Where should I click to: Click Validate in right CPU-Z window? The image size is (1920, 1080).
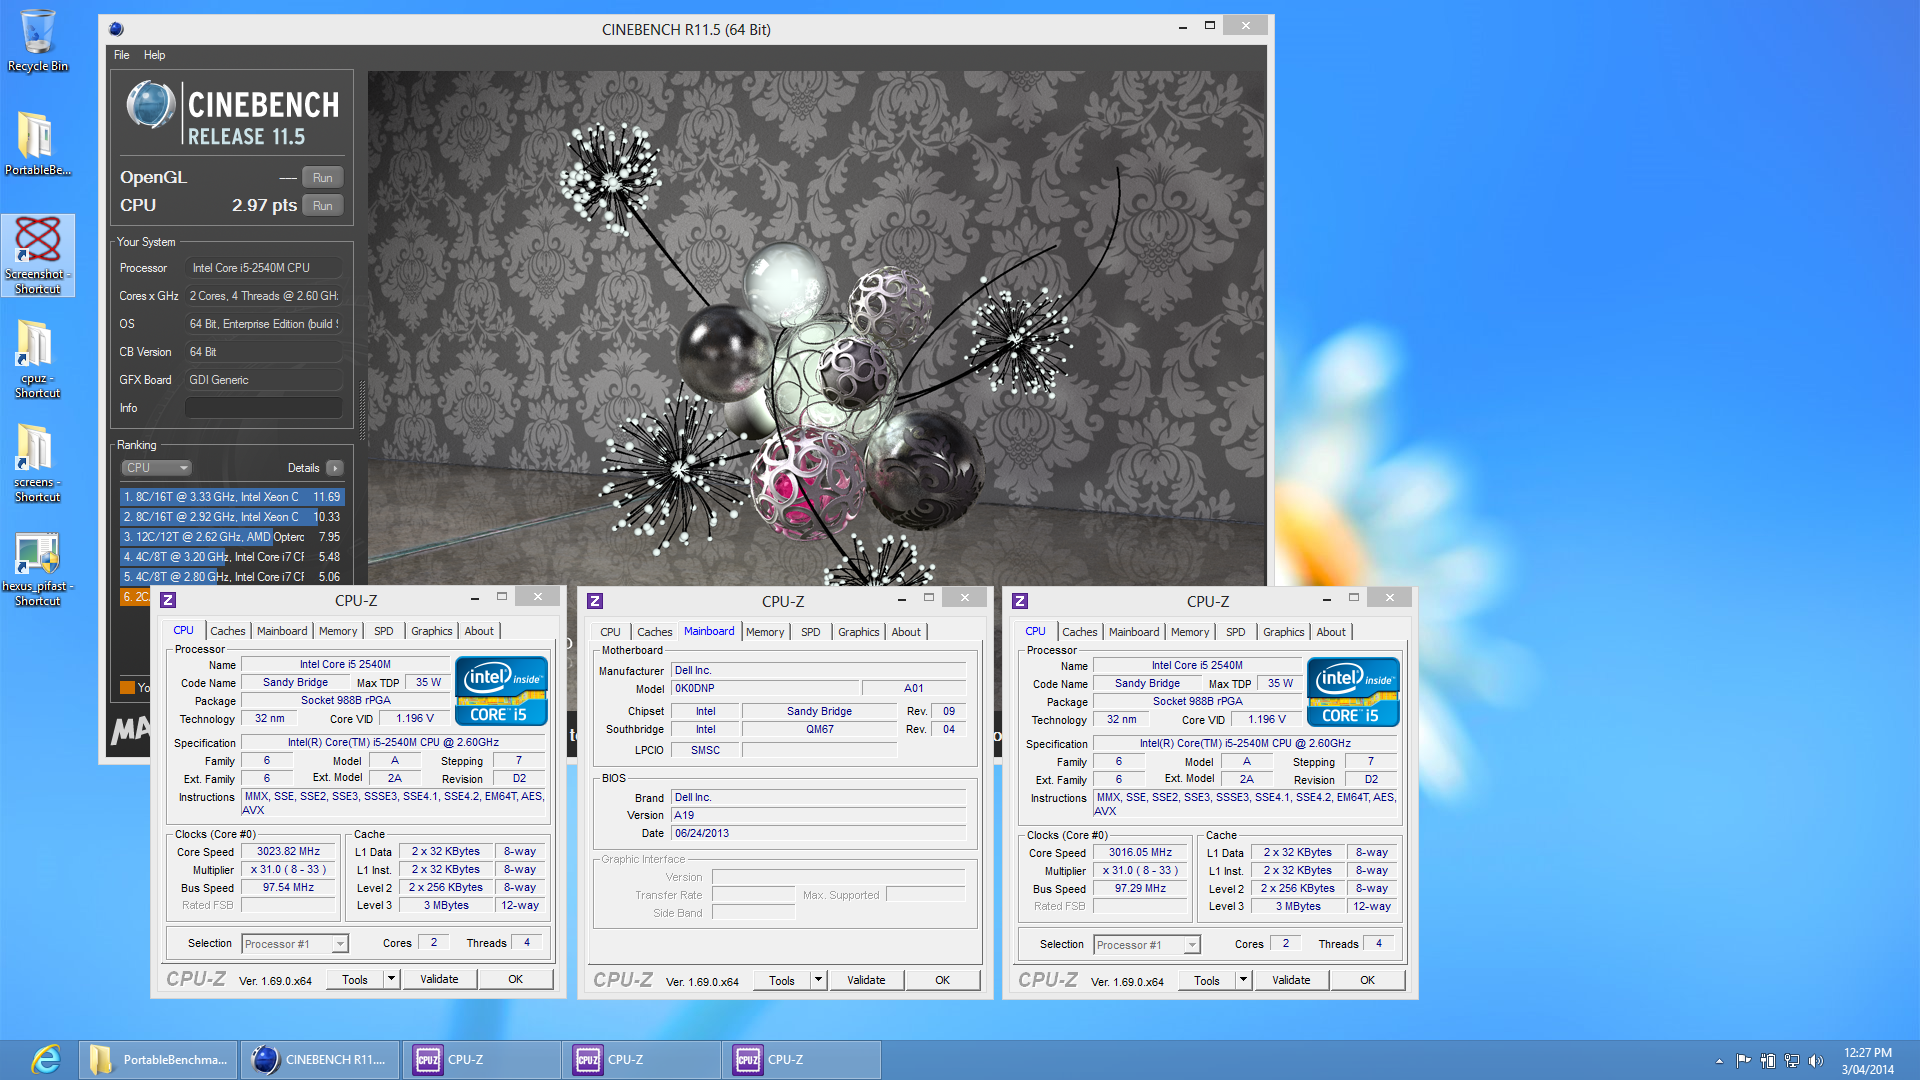point(1291,980)
